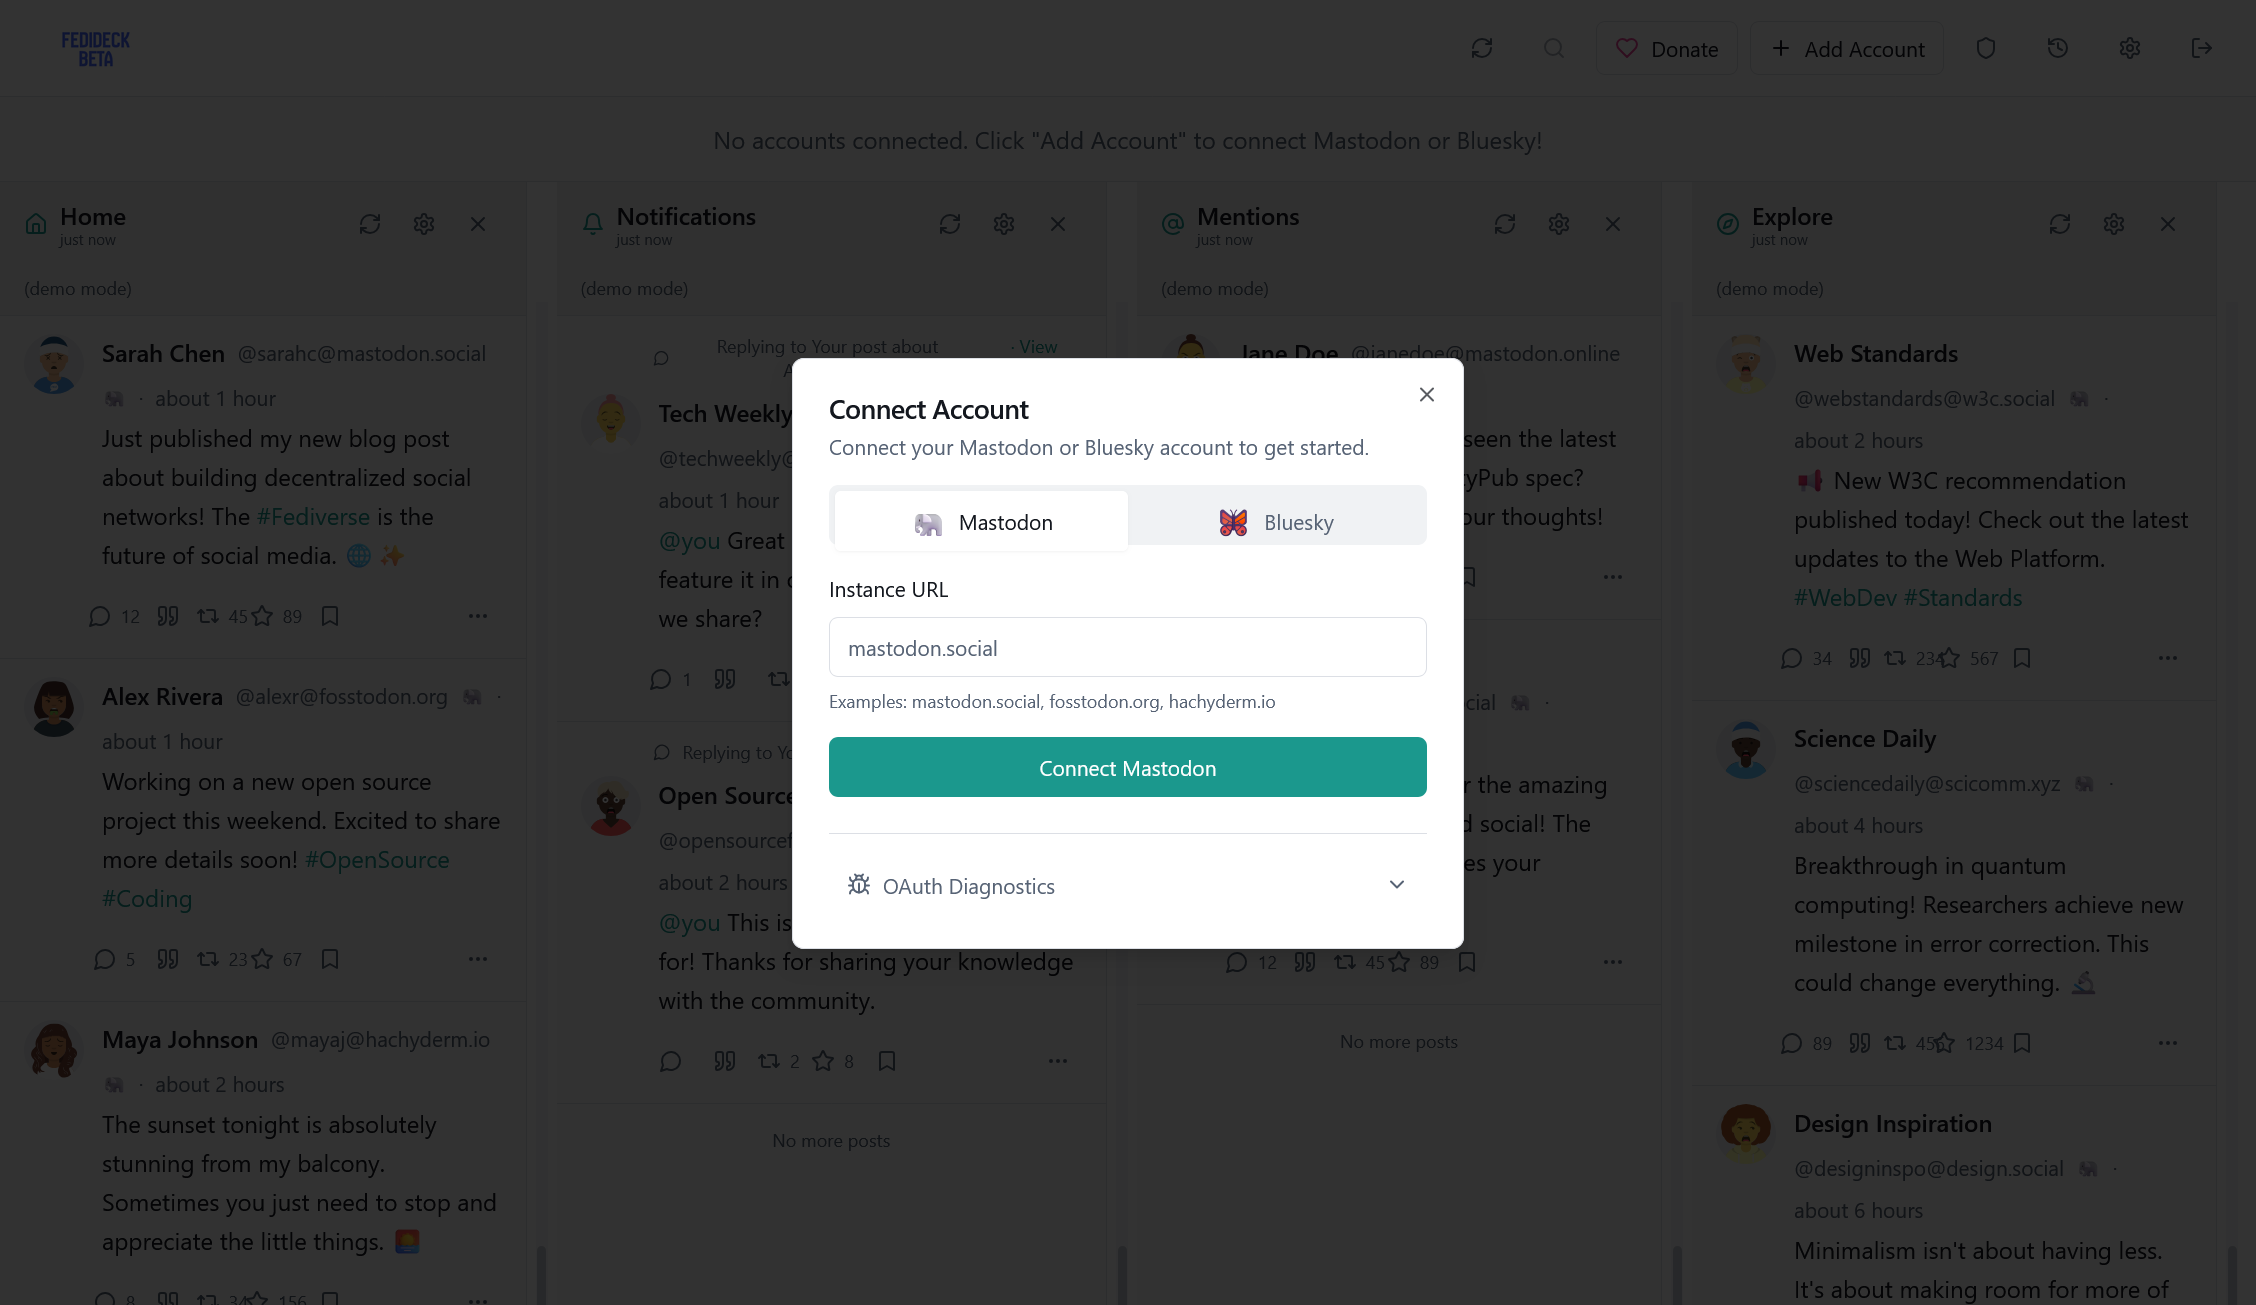Close the Connect Account dialog
The width and height of the screenshot is (2256, 1305).
[1427, 395]
